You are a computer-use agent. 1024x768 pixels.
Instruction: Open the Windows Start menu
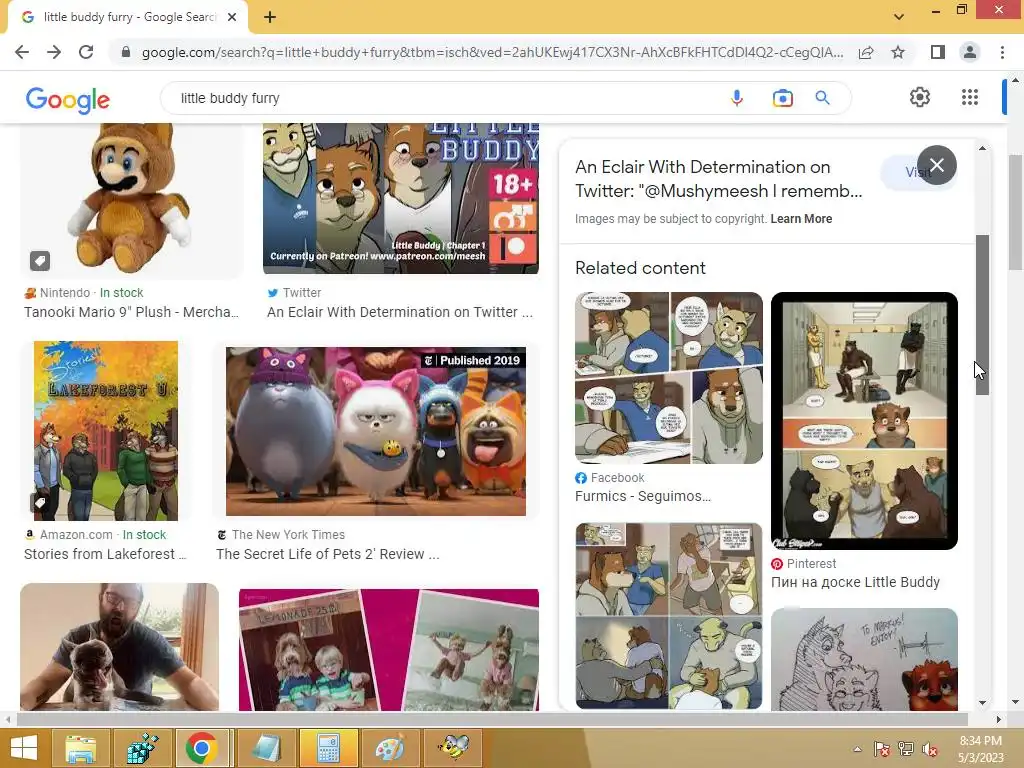24,748
